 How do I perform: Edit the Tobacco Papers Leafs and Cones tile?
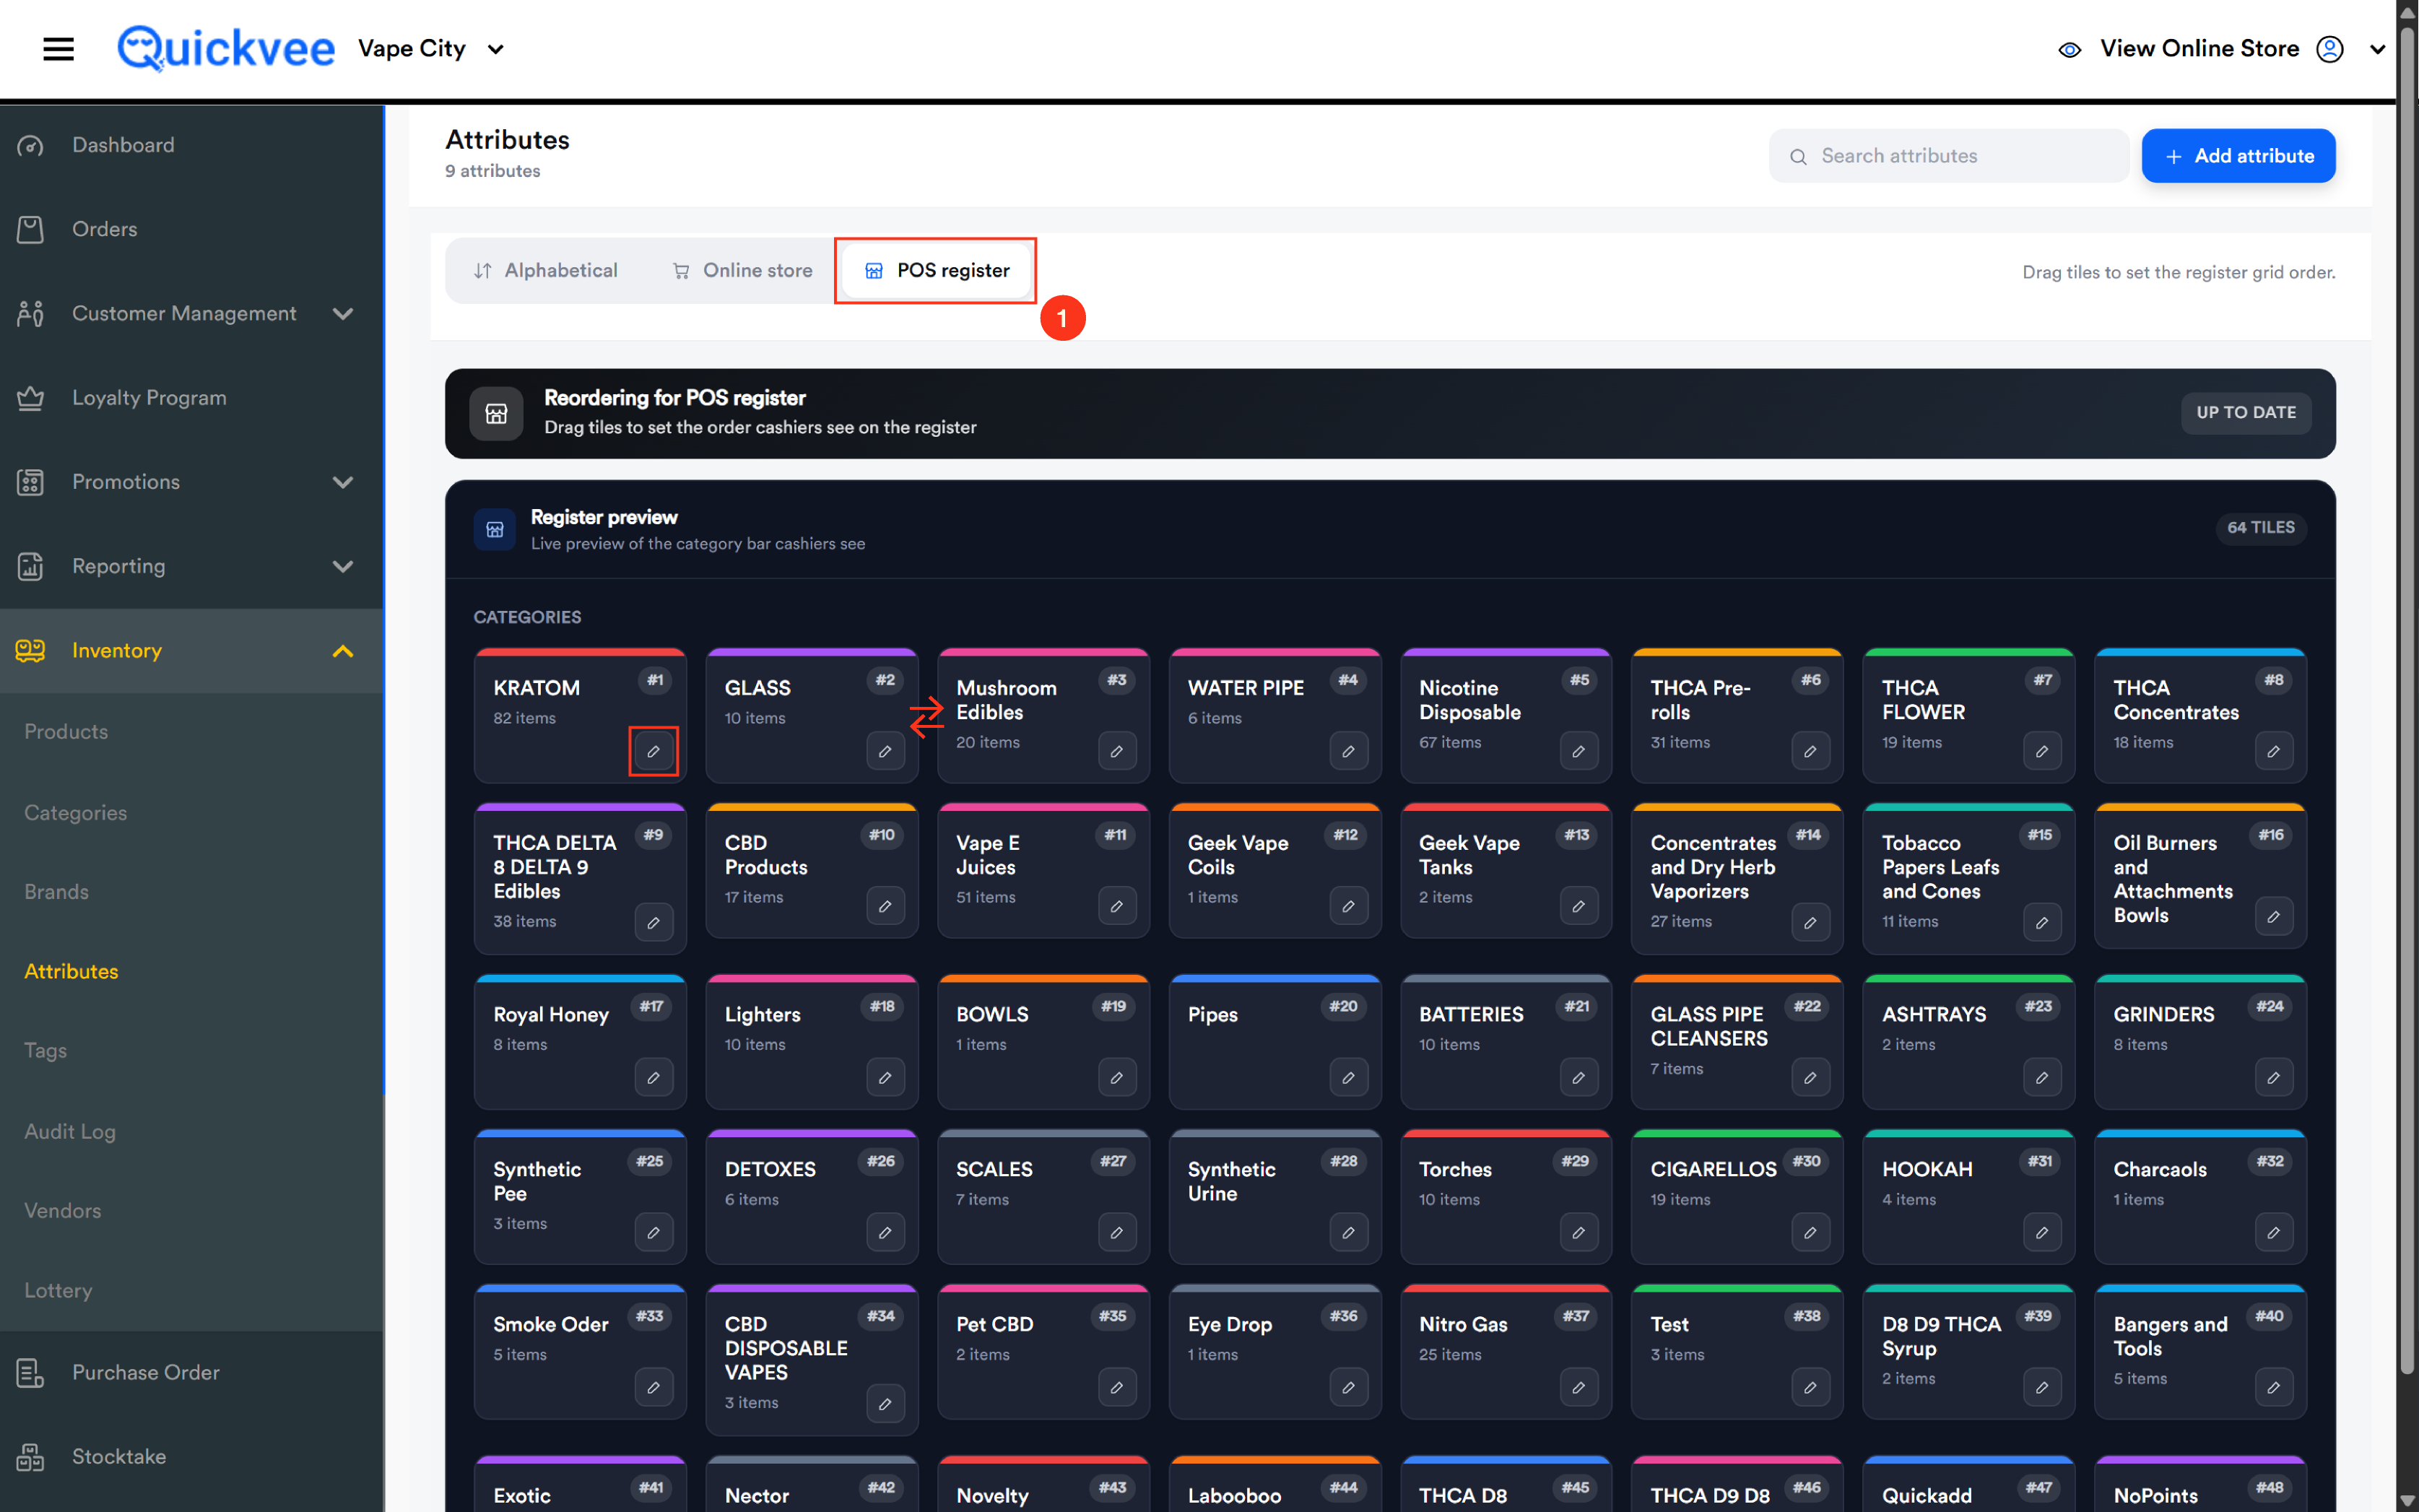(2041, 922)
